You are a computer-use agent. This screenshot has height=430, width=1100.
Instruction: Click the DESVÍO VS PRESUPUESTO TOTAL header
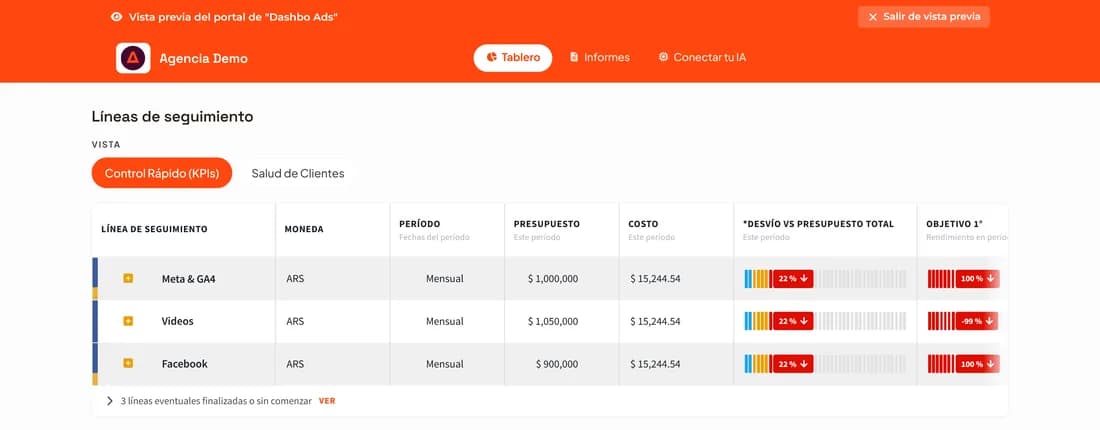pyautogui.click(x=819, y=224)
